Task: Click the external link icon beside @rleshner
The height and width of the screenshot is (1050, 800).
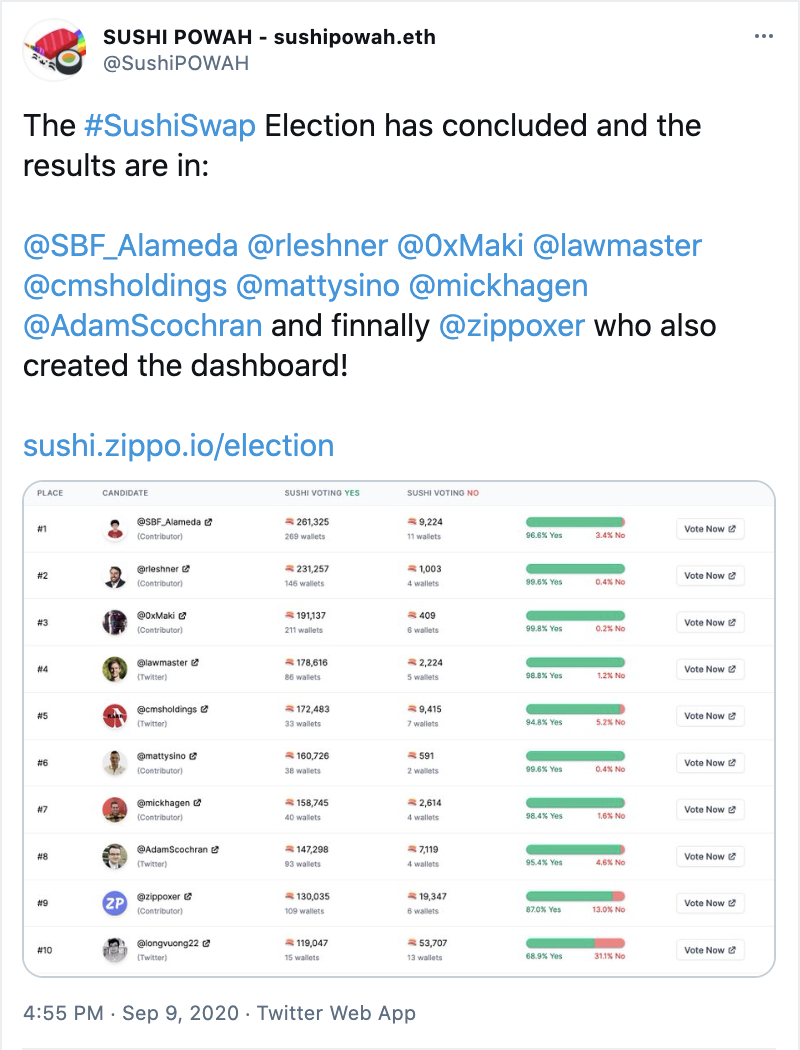Action: click(186, 568)
